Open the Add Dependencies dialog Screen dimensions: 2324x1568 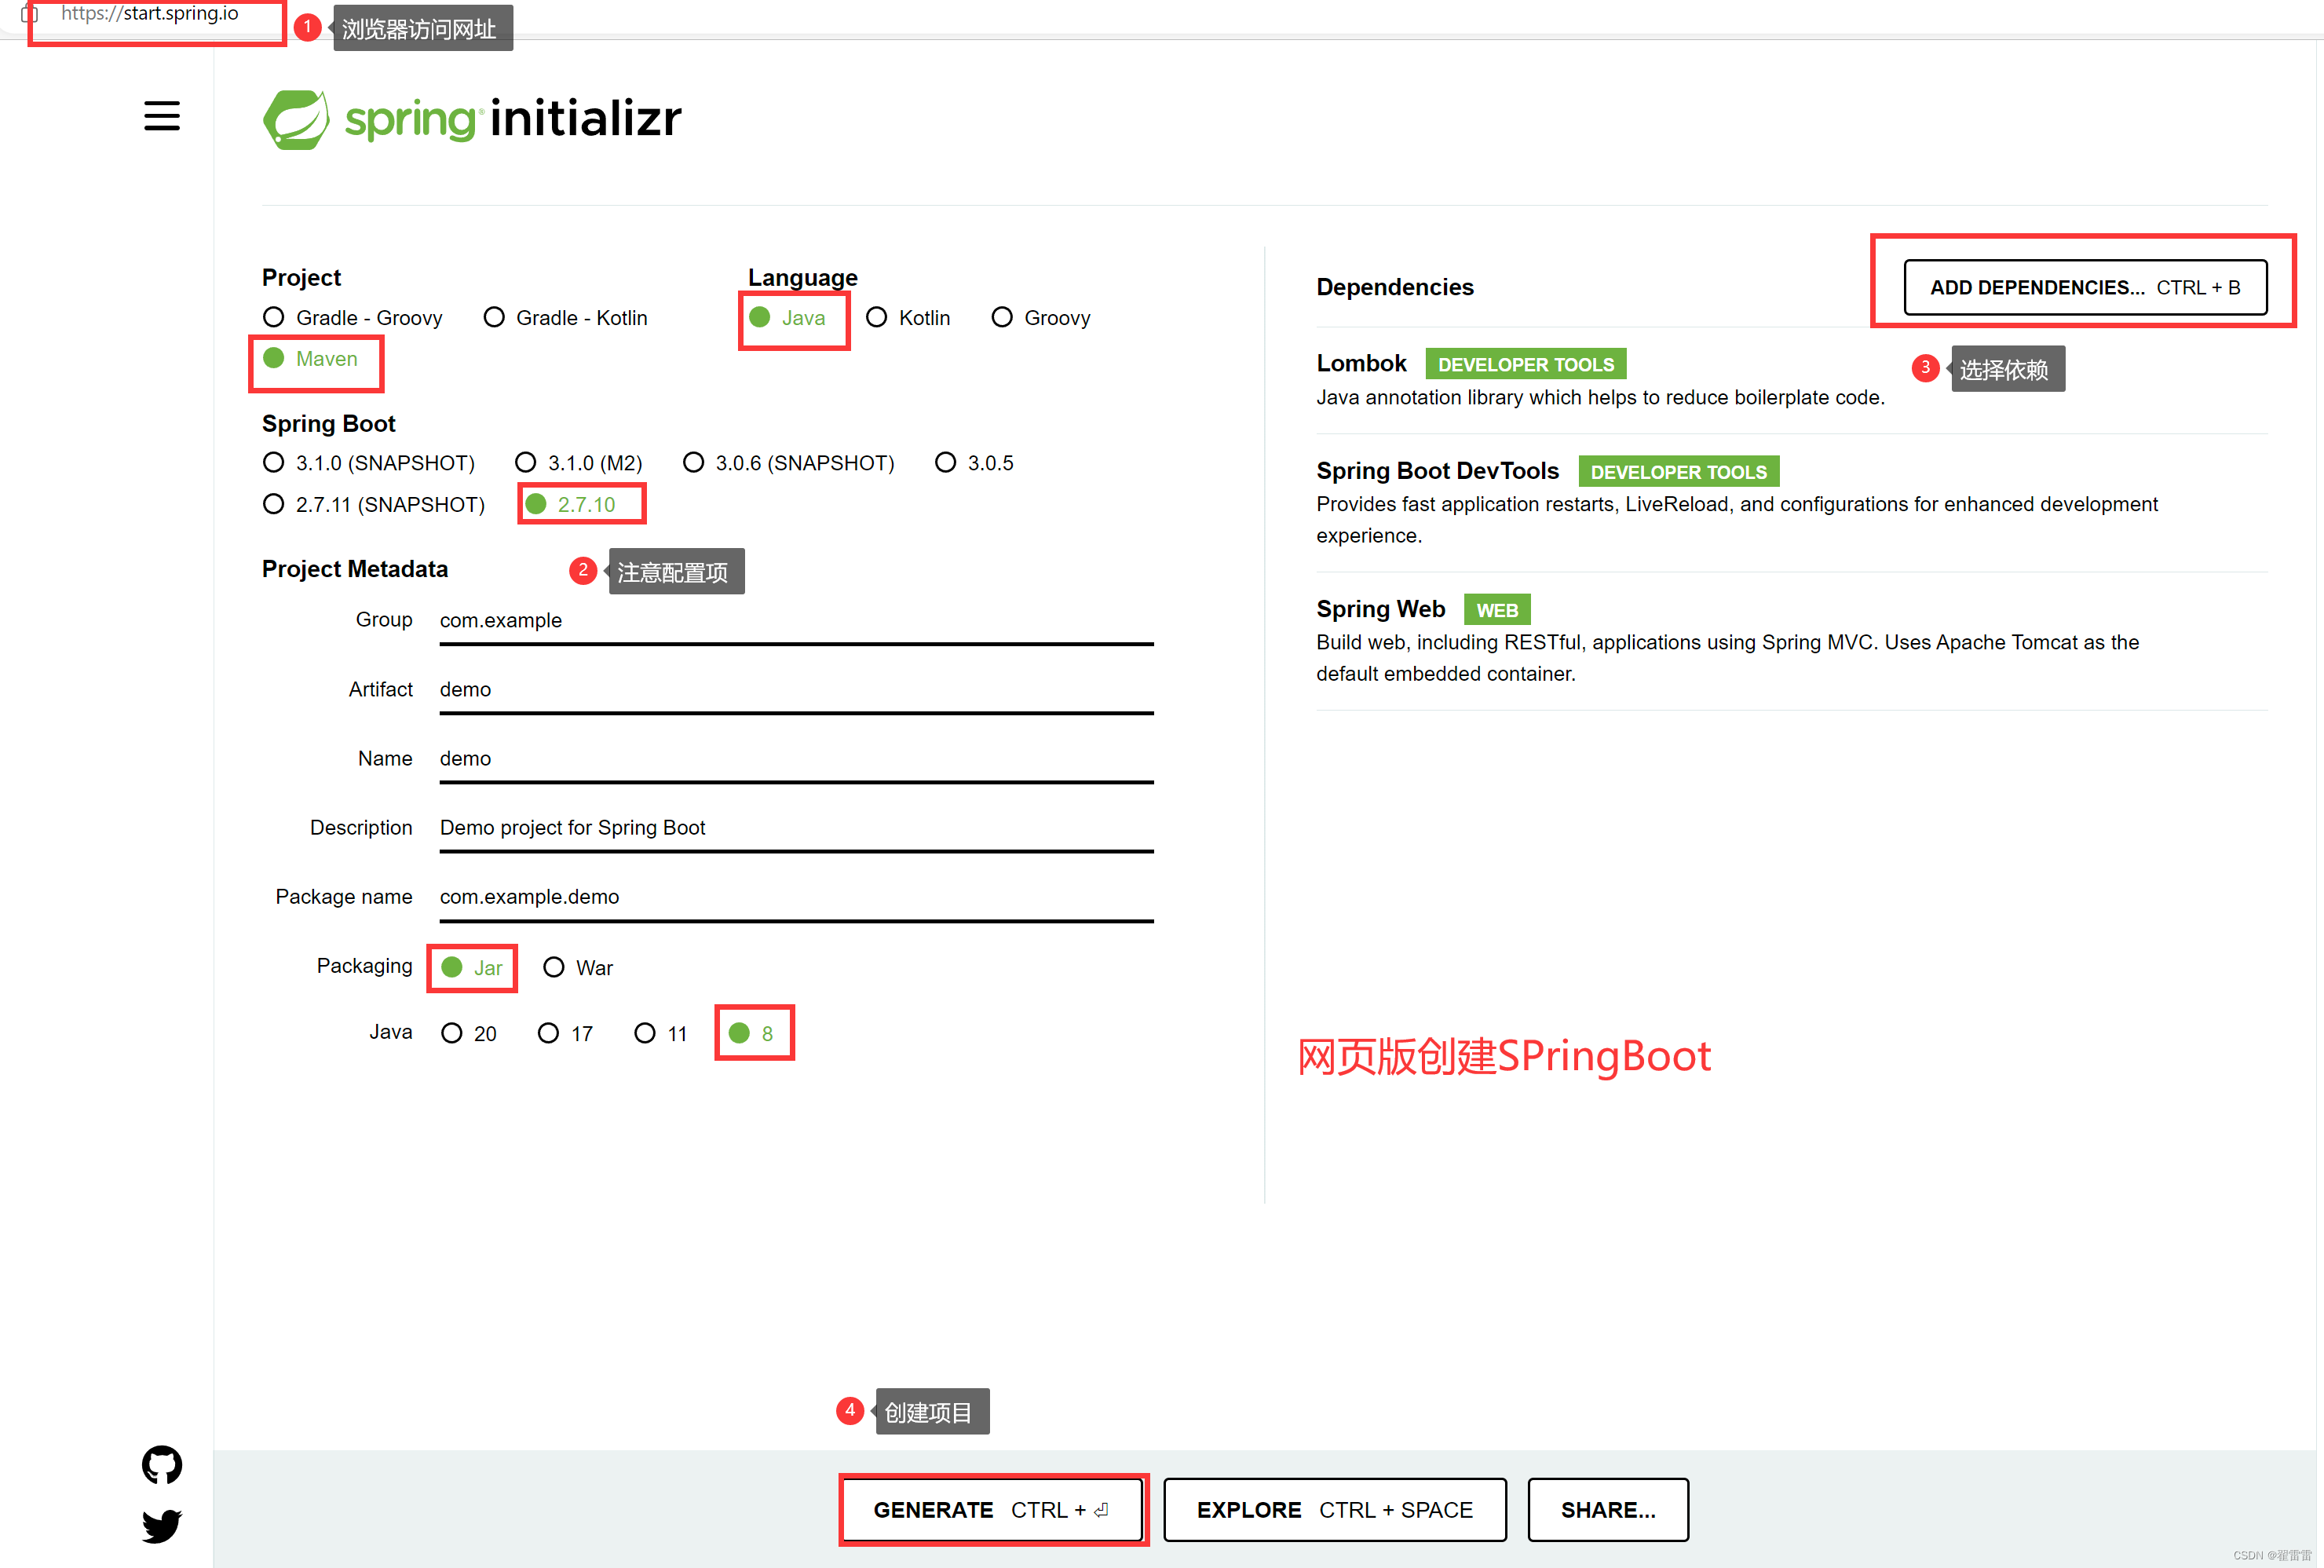tap(2085, 288)
